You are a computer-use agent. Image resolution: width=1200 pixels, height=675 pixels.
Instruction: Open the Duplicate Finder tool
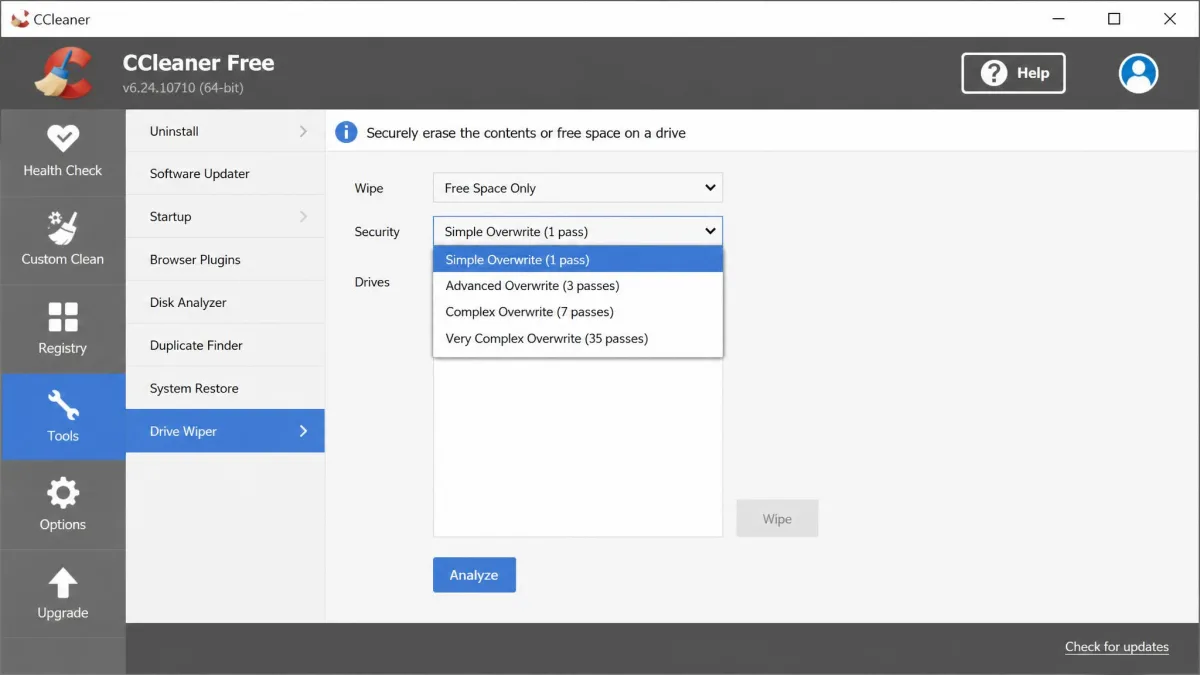coord(225,346)
